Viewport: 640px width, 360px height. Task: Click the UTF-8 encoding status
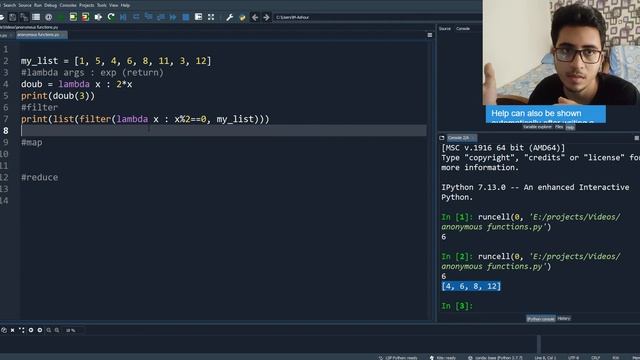click(573, 358)
